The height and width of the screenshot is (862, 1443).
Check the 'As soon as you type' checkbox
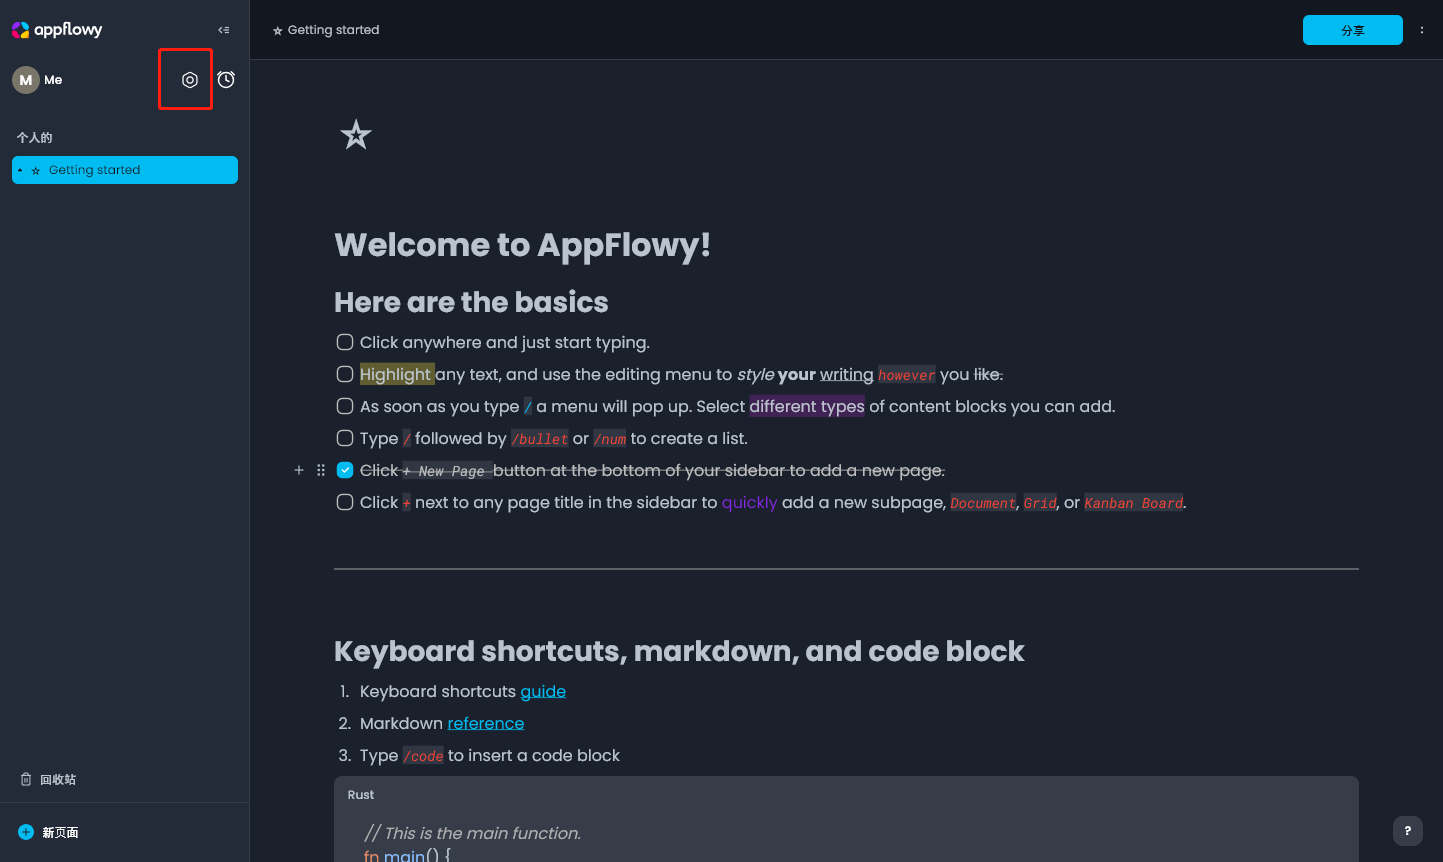click(345, 406)
